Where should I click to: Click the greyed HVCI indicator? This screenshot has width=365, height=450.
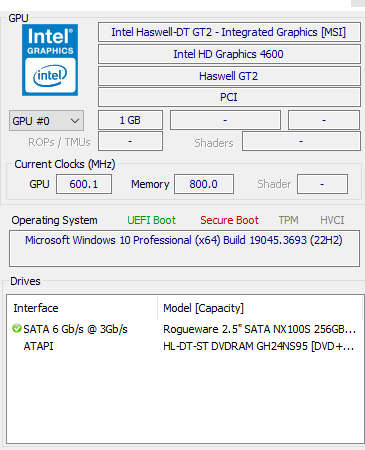[x=332, y=220]
